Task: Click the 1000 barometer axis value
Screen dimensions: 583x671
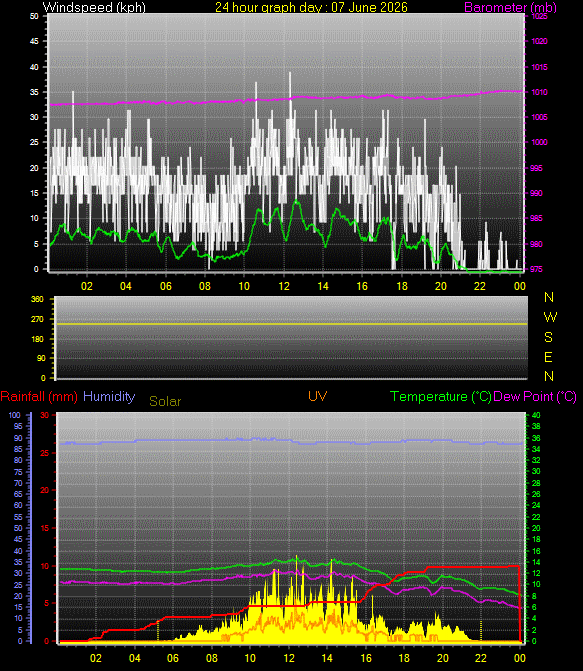Action: 539,143
